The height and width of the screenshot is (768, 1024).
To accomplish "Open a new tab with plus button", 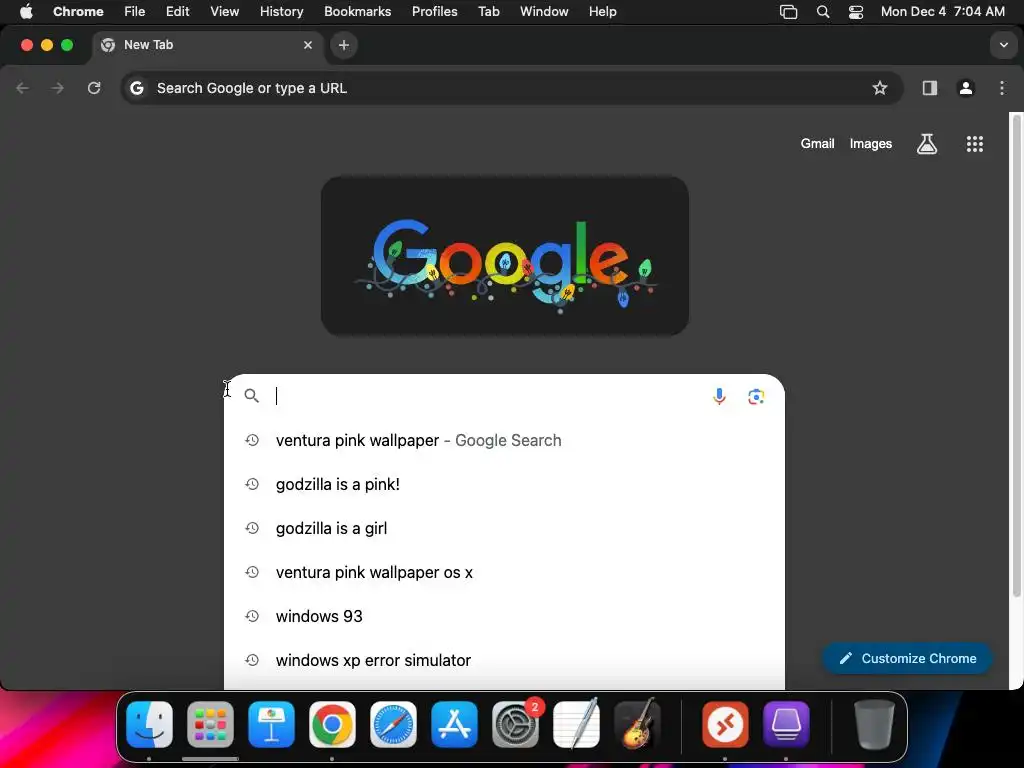I will tap(344, 45).
